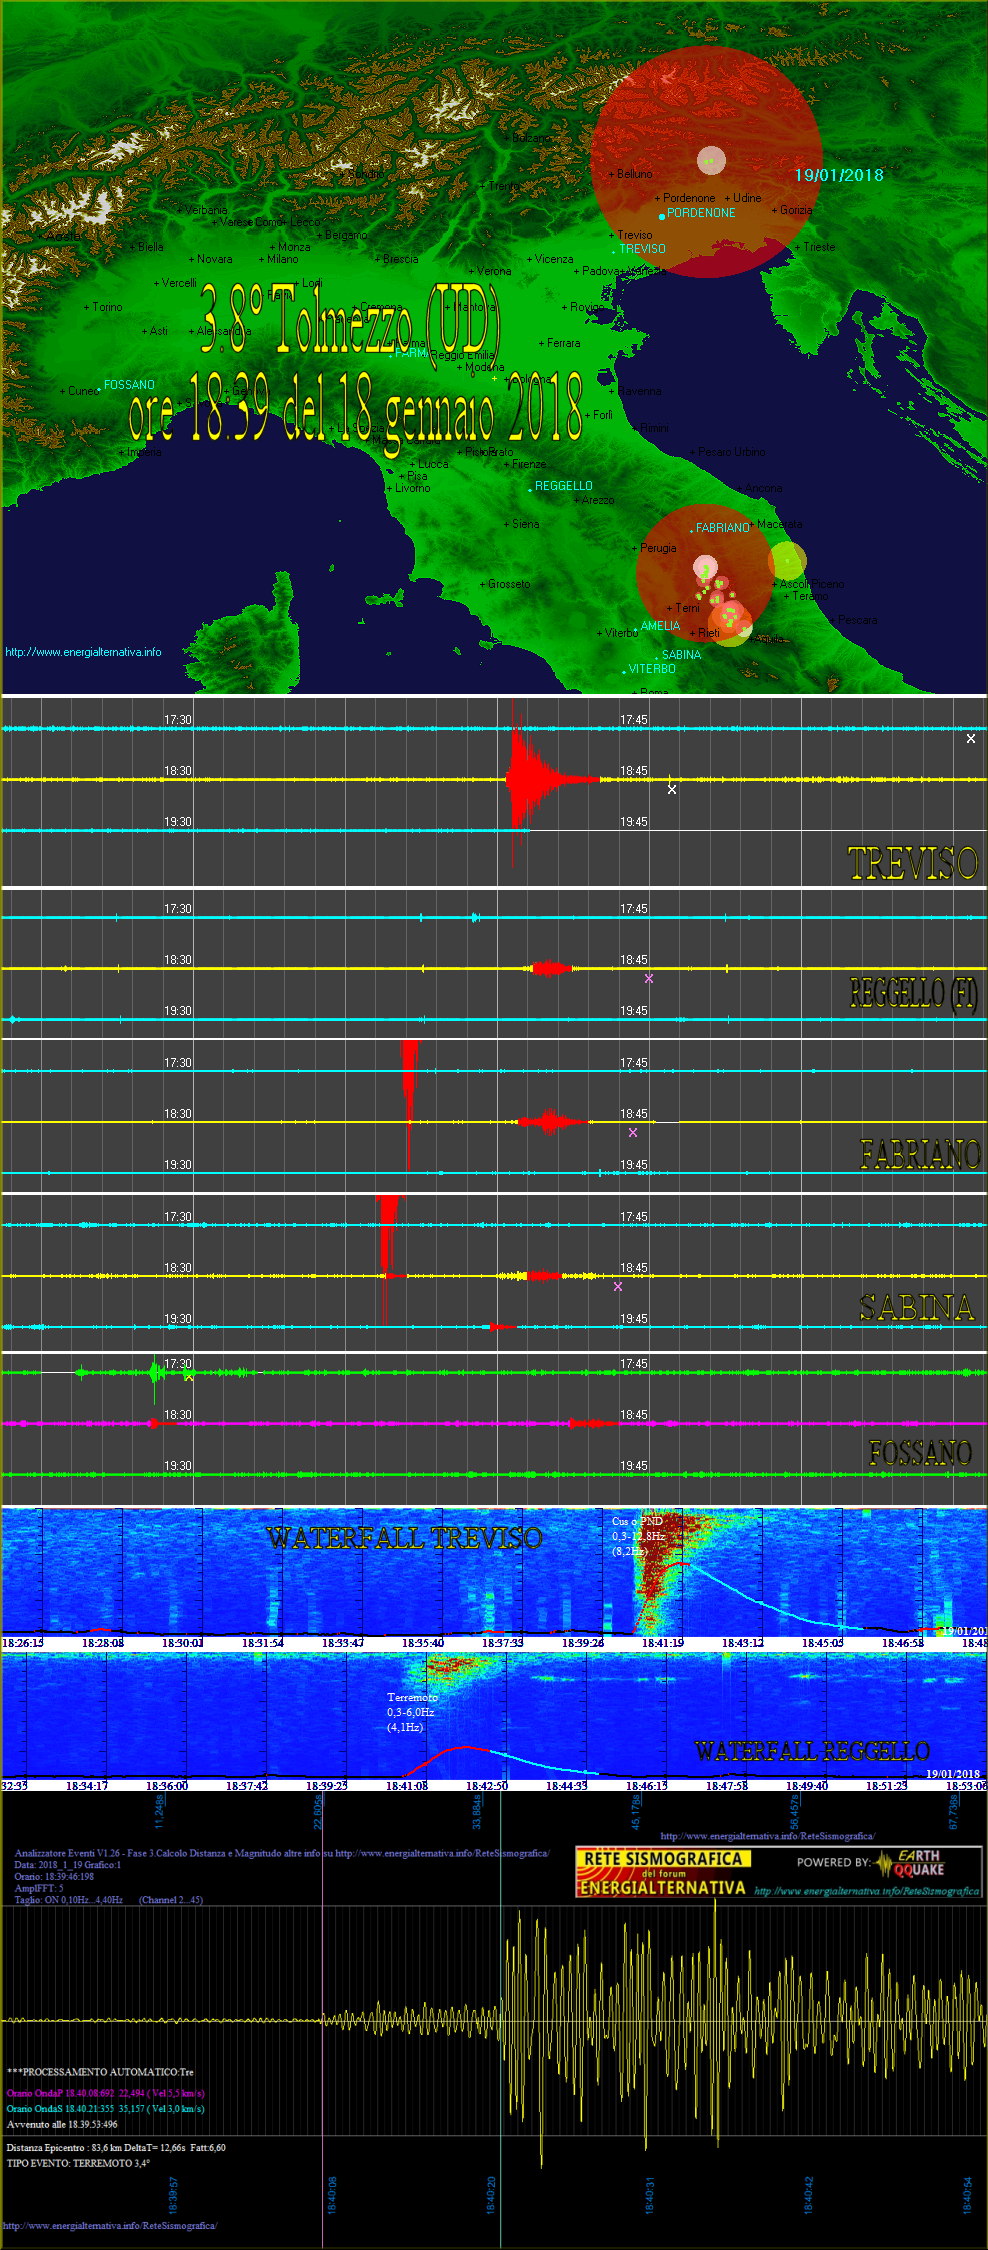Open ReteSismografica link above the logo
988x2250 pixels.
tap(768, 1836)
